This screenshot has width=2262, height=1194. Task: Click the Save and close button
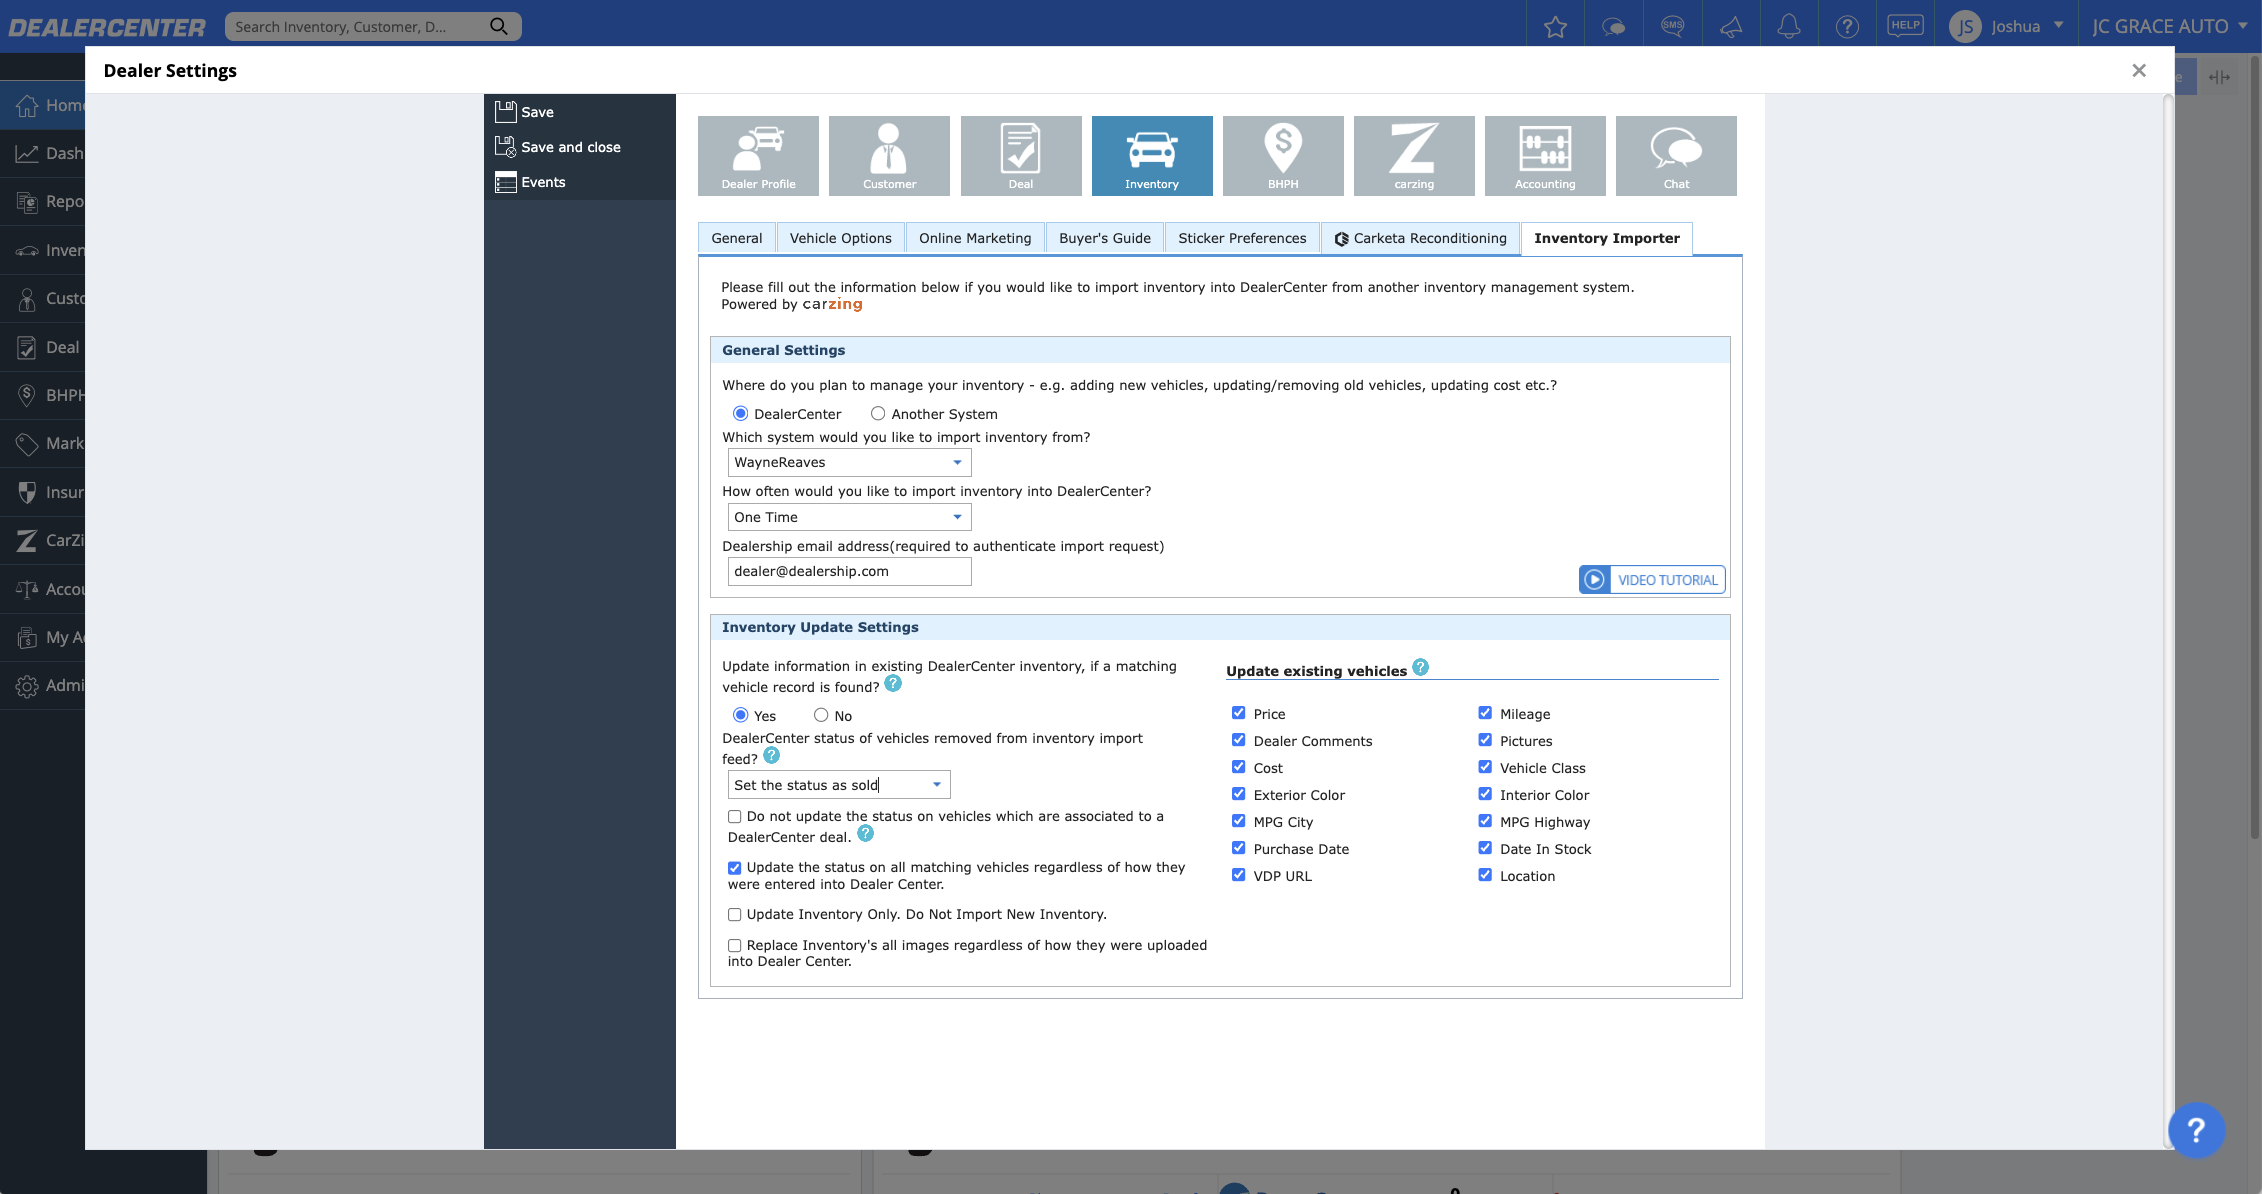point(570,146)
